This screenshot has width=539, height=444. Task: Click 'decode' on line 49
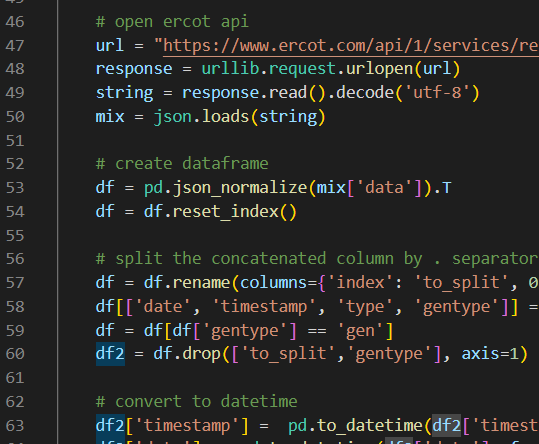pyautogui.click(x=365, y=92)
